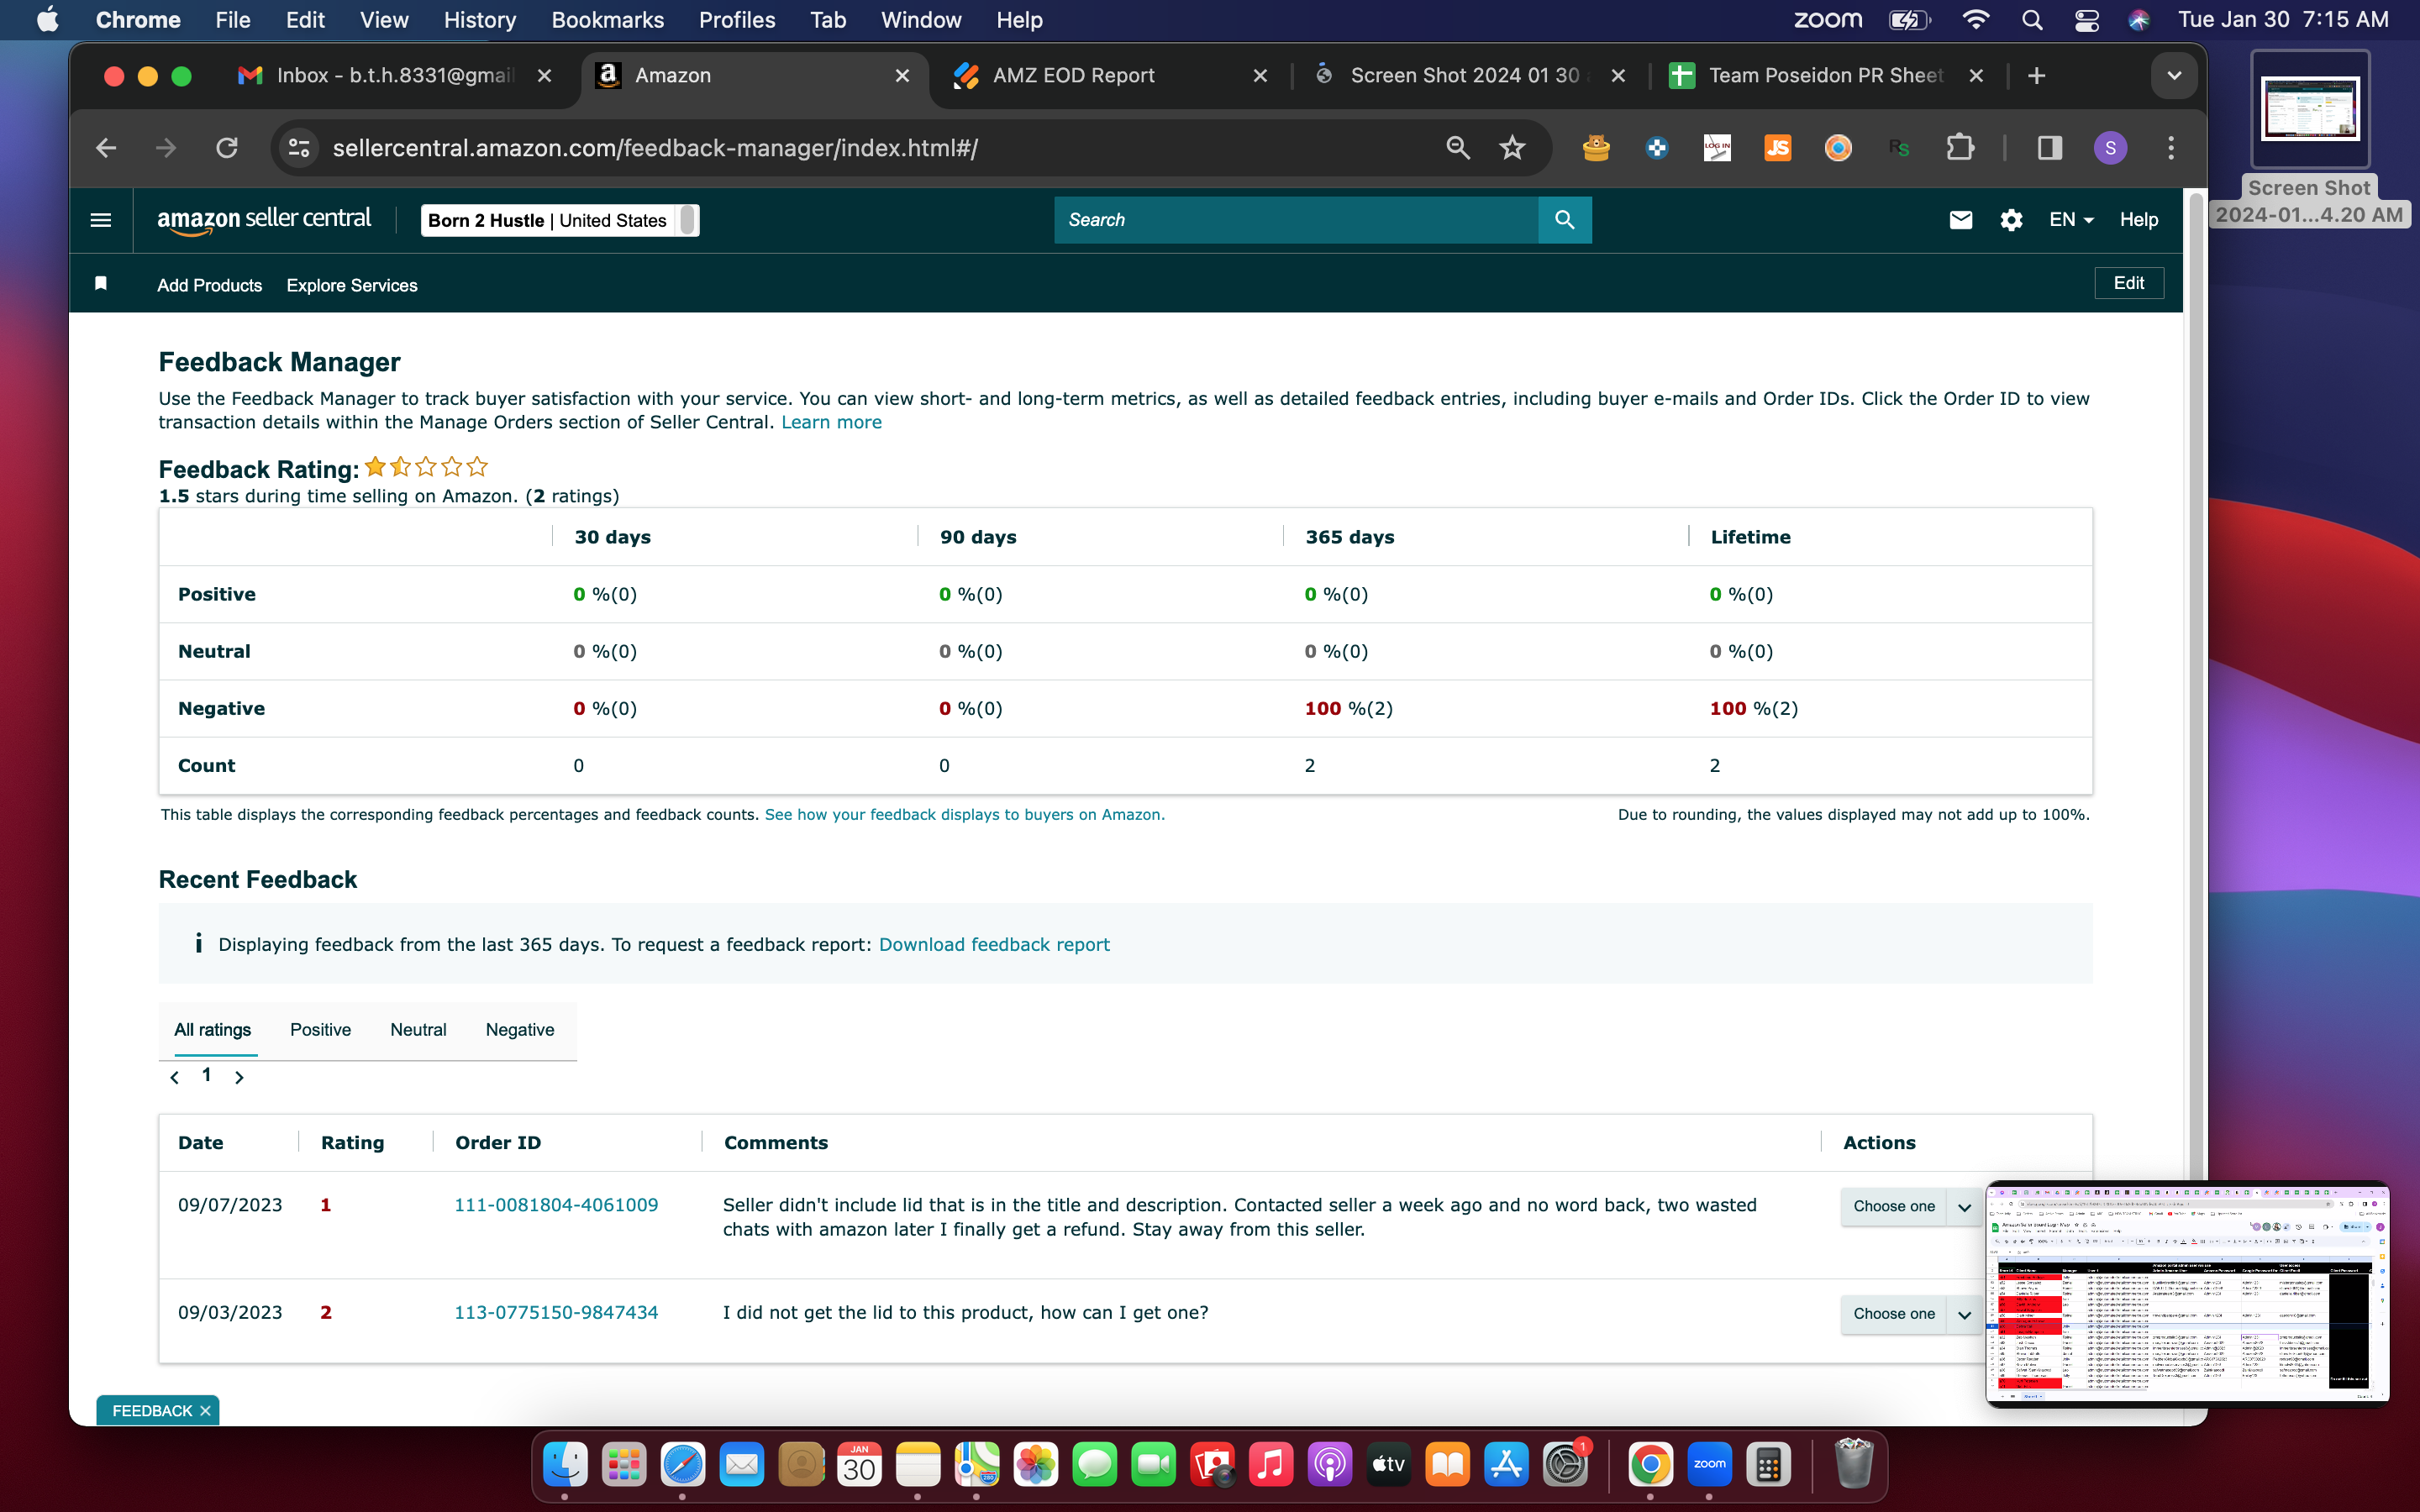Bookmark this page with the star icon
Screen dimensions: 2420x1512
click(x=1512, y=148)
